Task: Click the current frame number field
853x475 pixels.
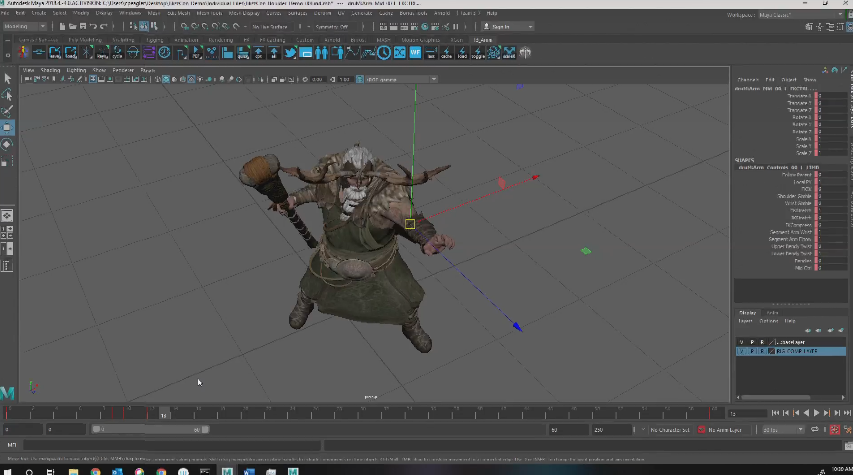Action: point(747,414)
